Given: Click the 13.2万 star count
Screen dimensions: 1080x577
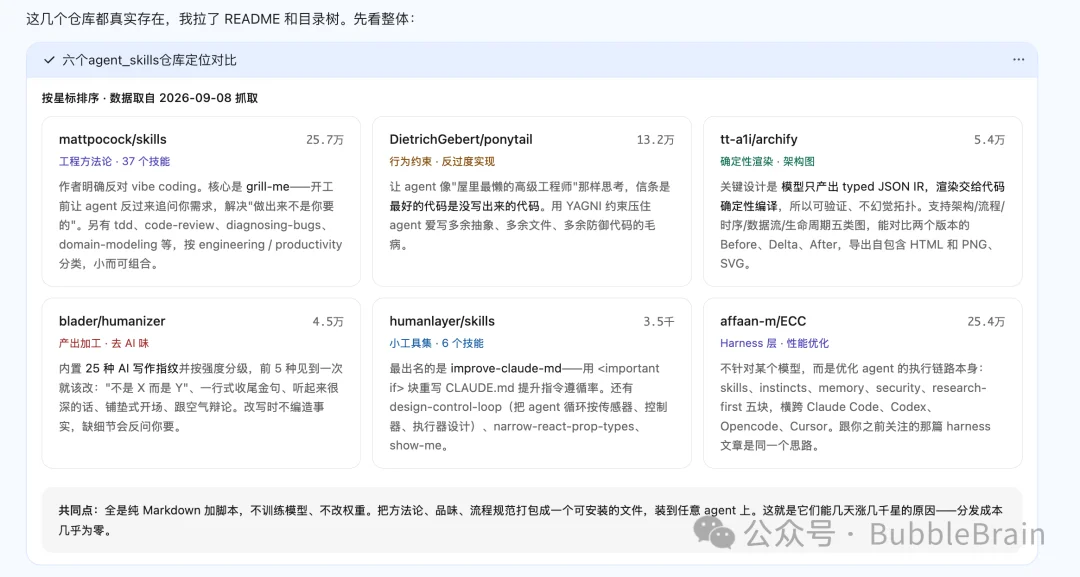Looking at the screenshot, I should tap(655, 140).
